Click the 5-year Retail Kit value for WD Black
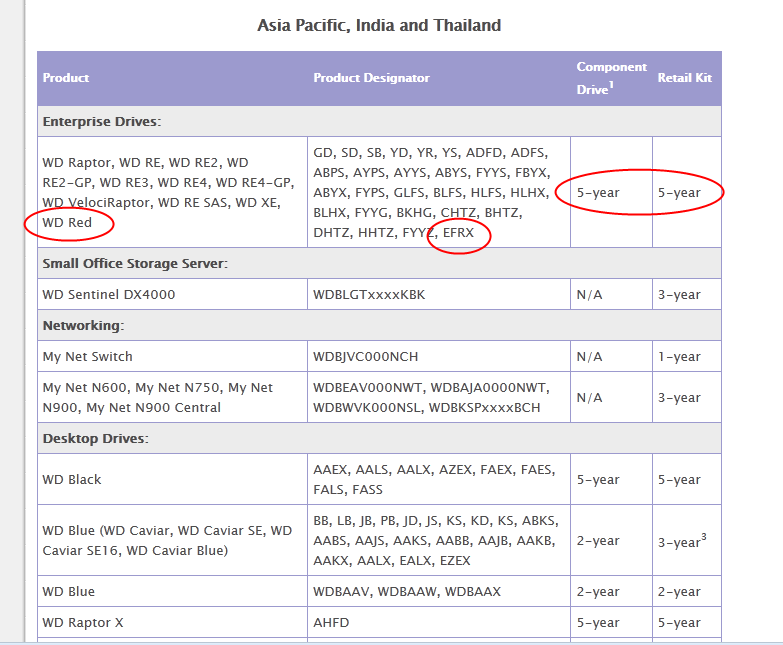Screen dimensions: 783x645 pos(679,479)
